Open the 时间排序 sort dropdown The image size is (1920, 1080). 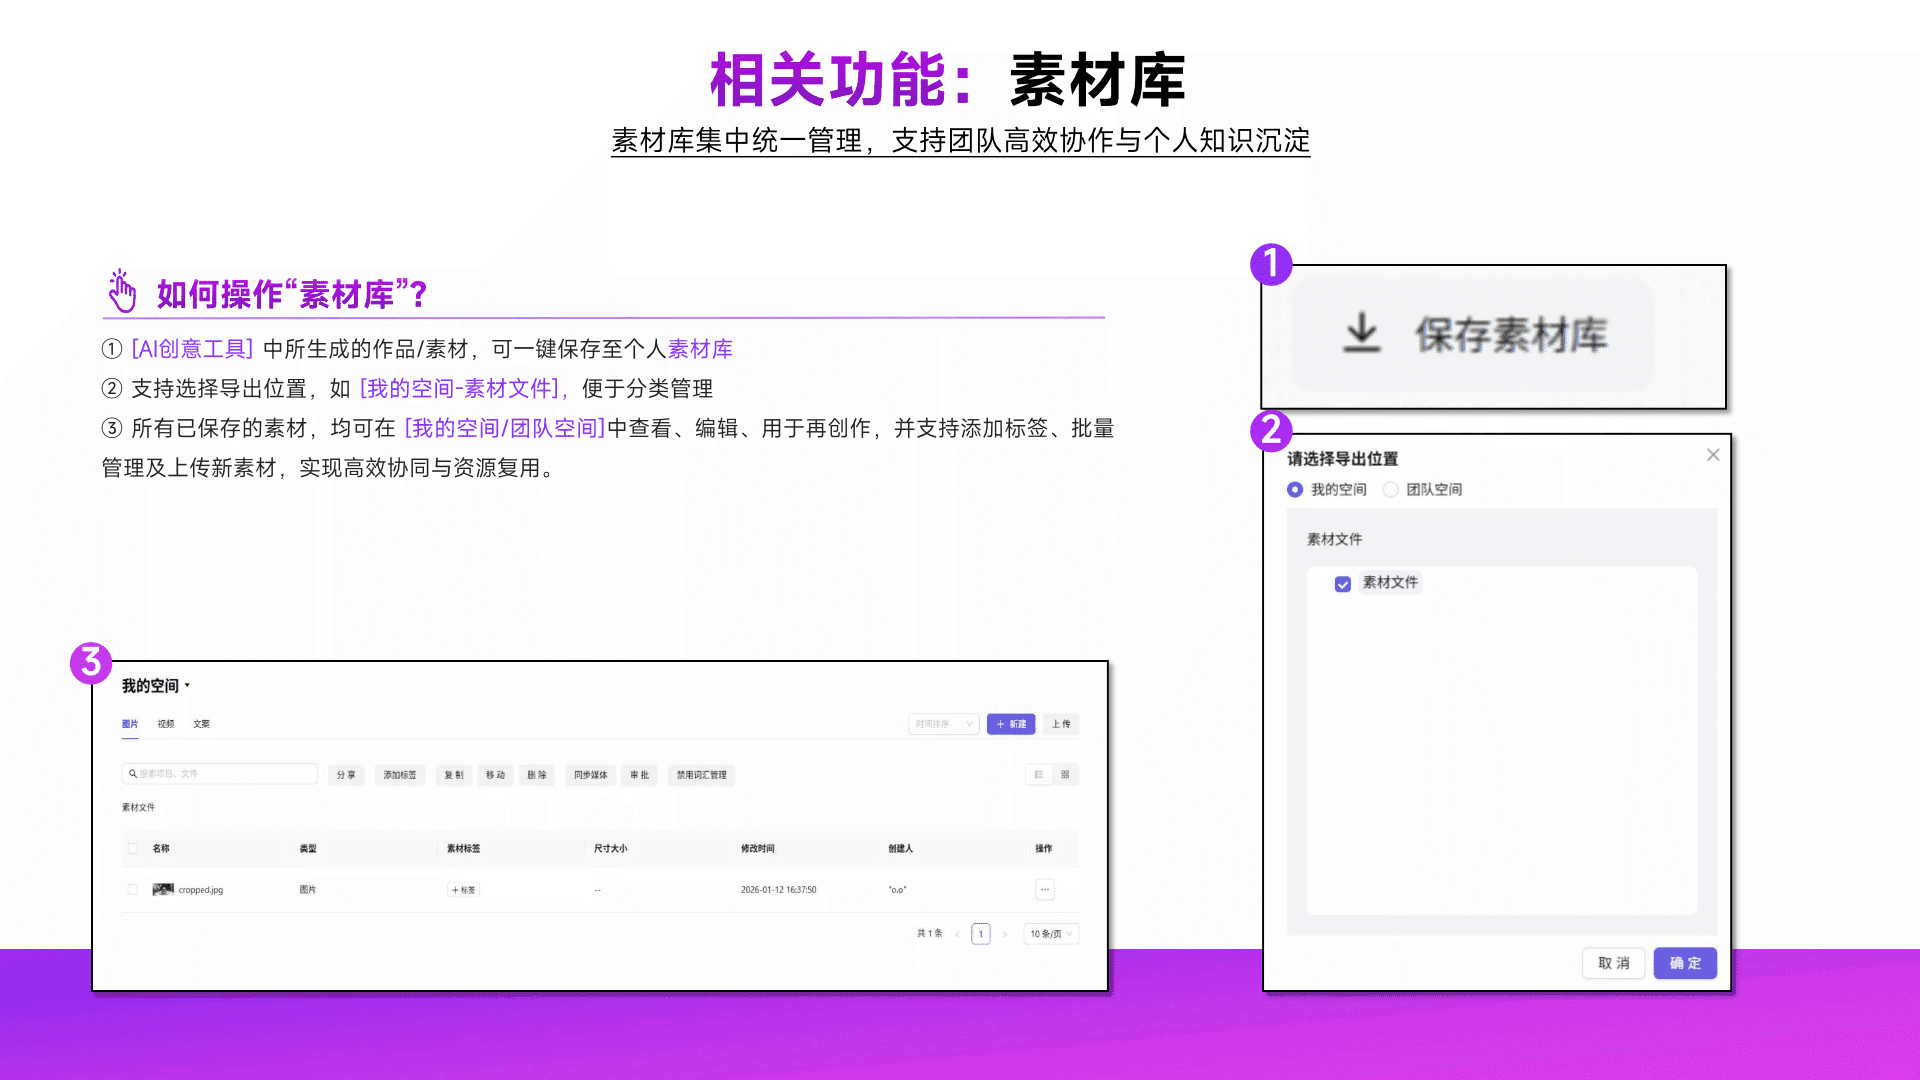click(943, 724)
